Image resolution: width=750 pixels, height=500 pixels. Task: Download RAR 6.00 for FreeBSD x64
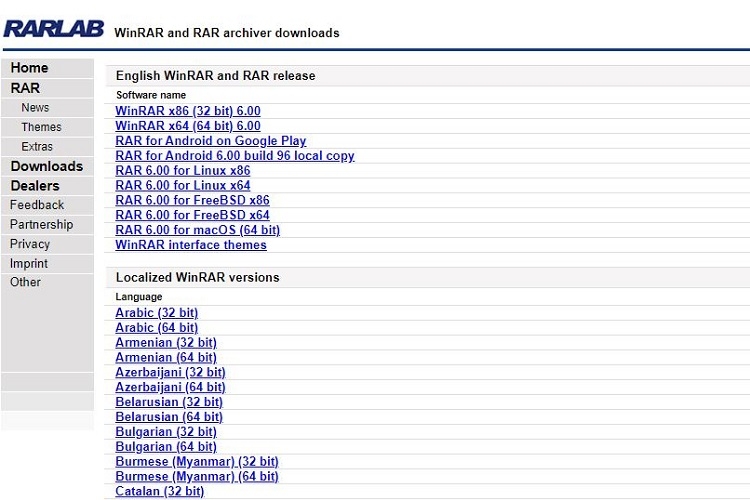point(192,215)
